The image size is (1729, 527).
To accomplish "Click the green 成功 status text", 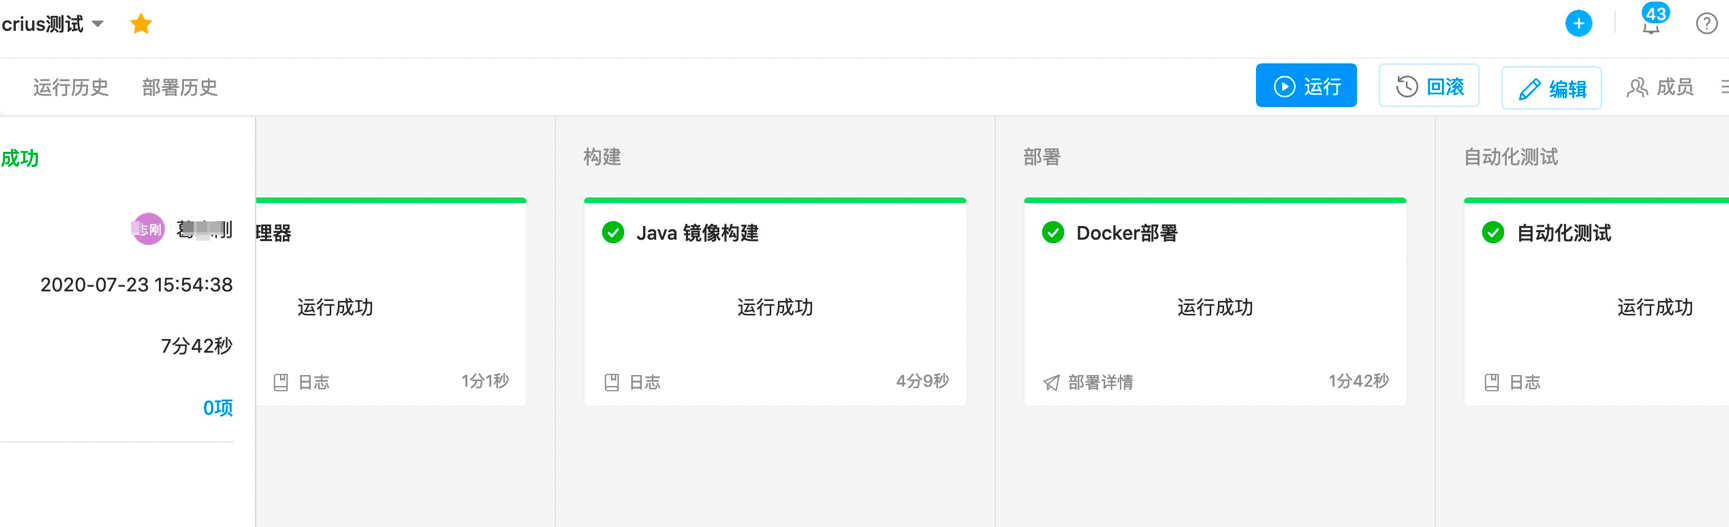I will point(19,158).
